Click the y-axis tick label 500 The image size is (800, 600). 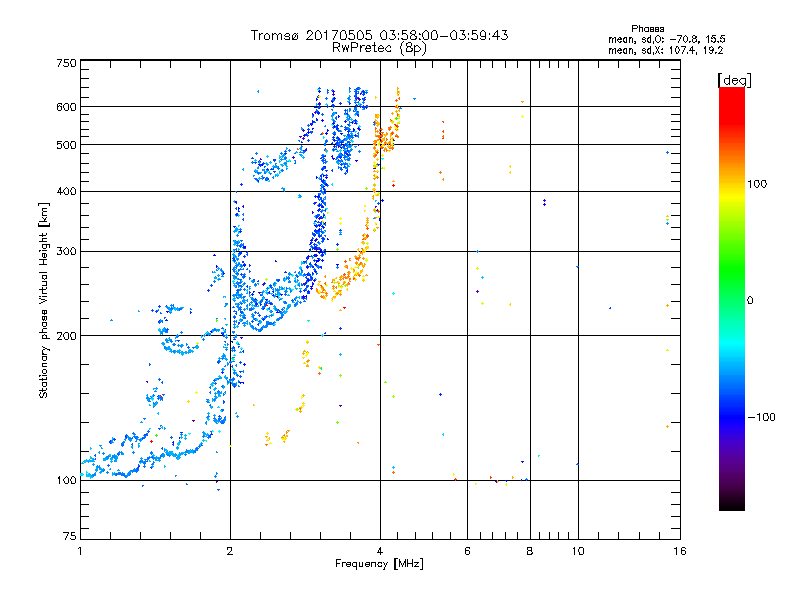click(x=66, y=145)
